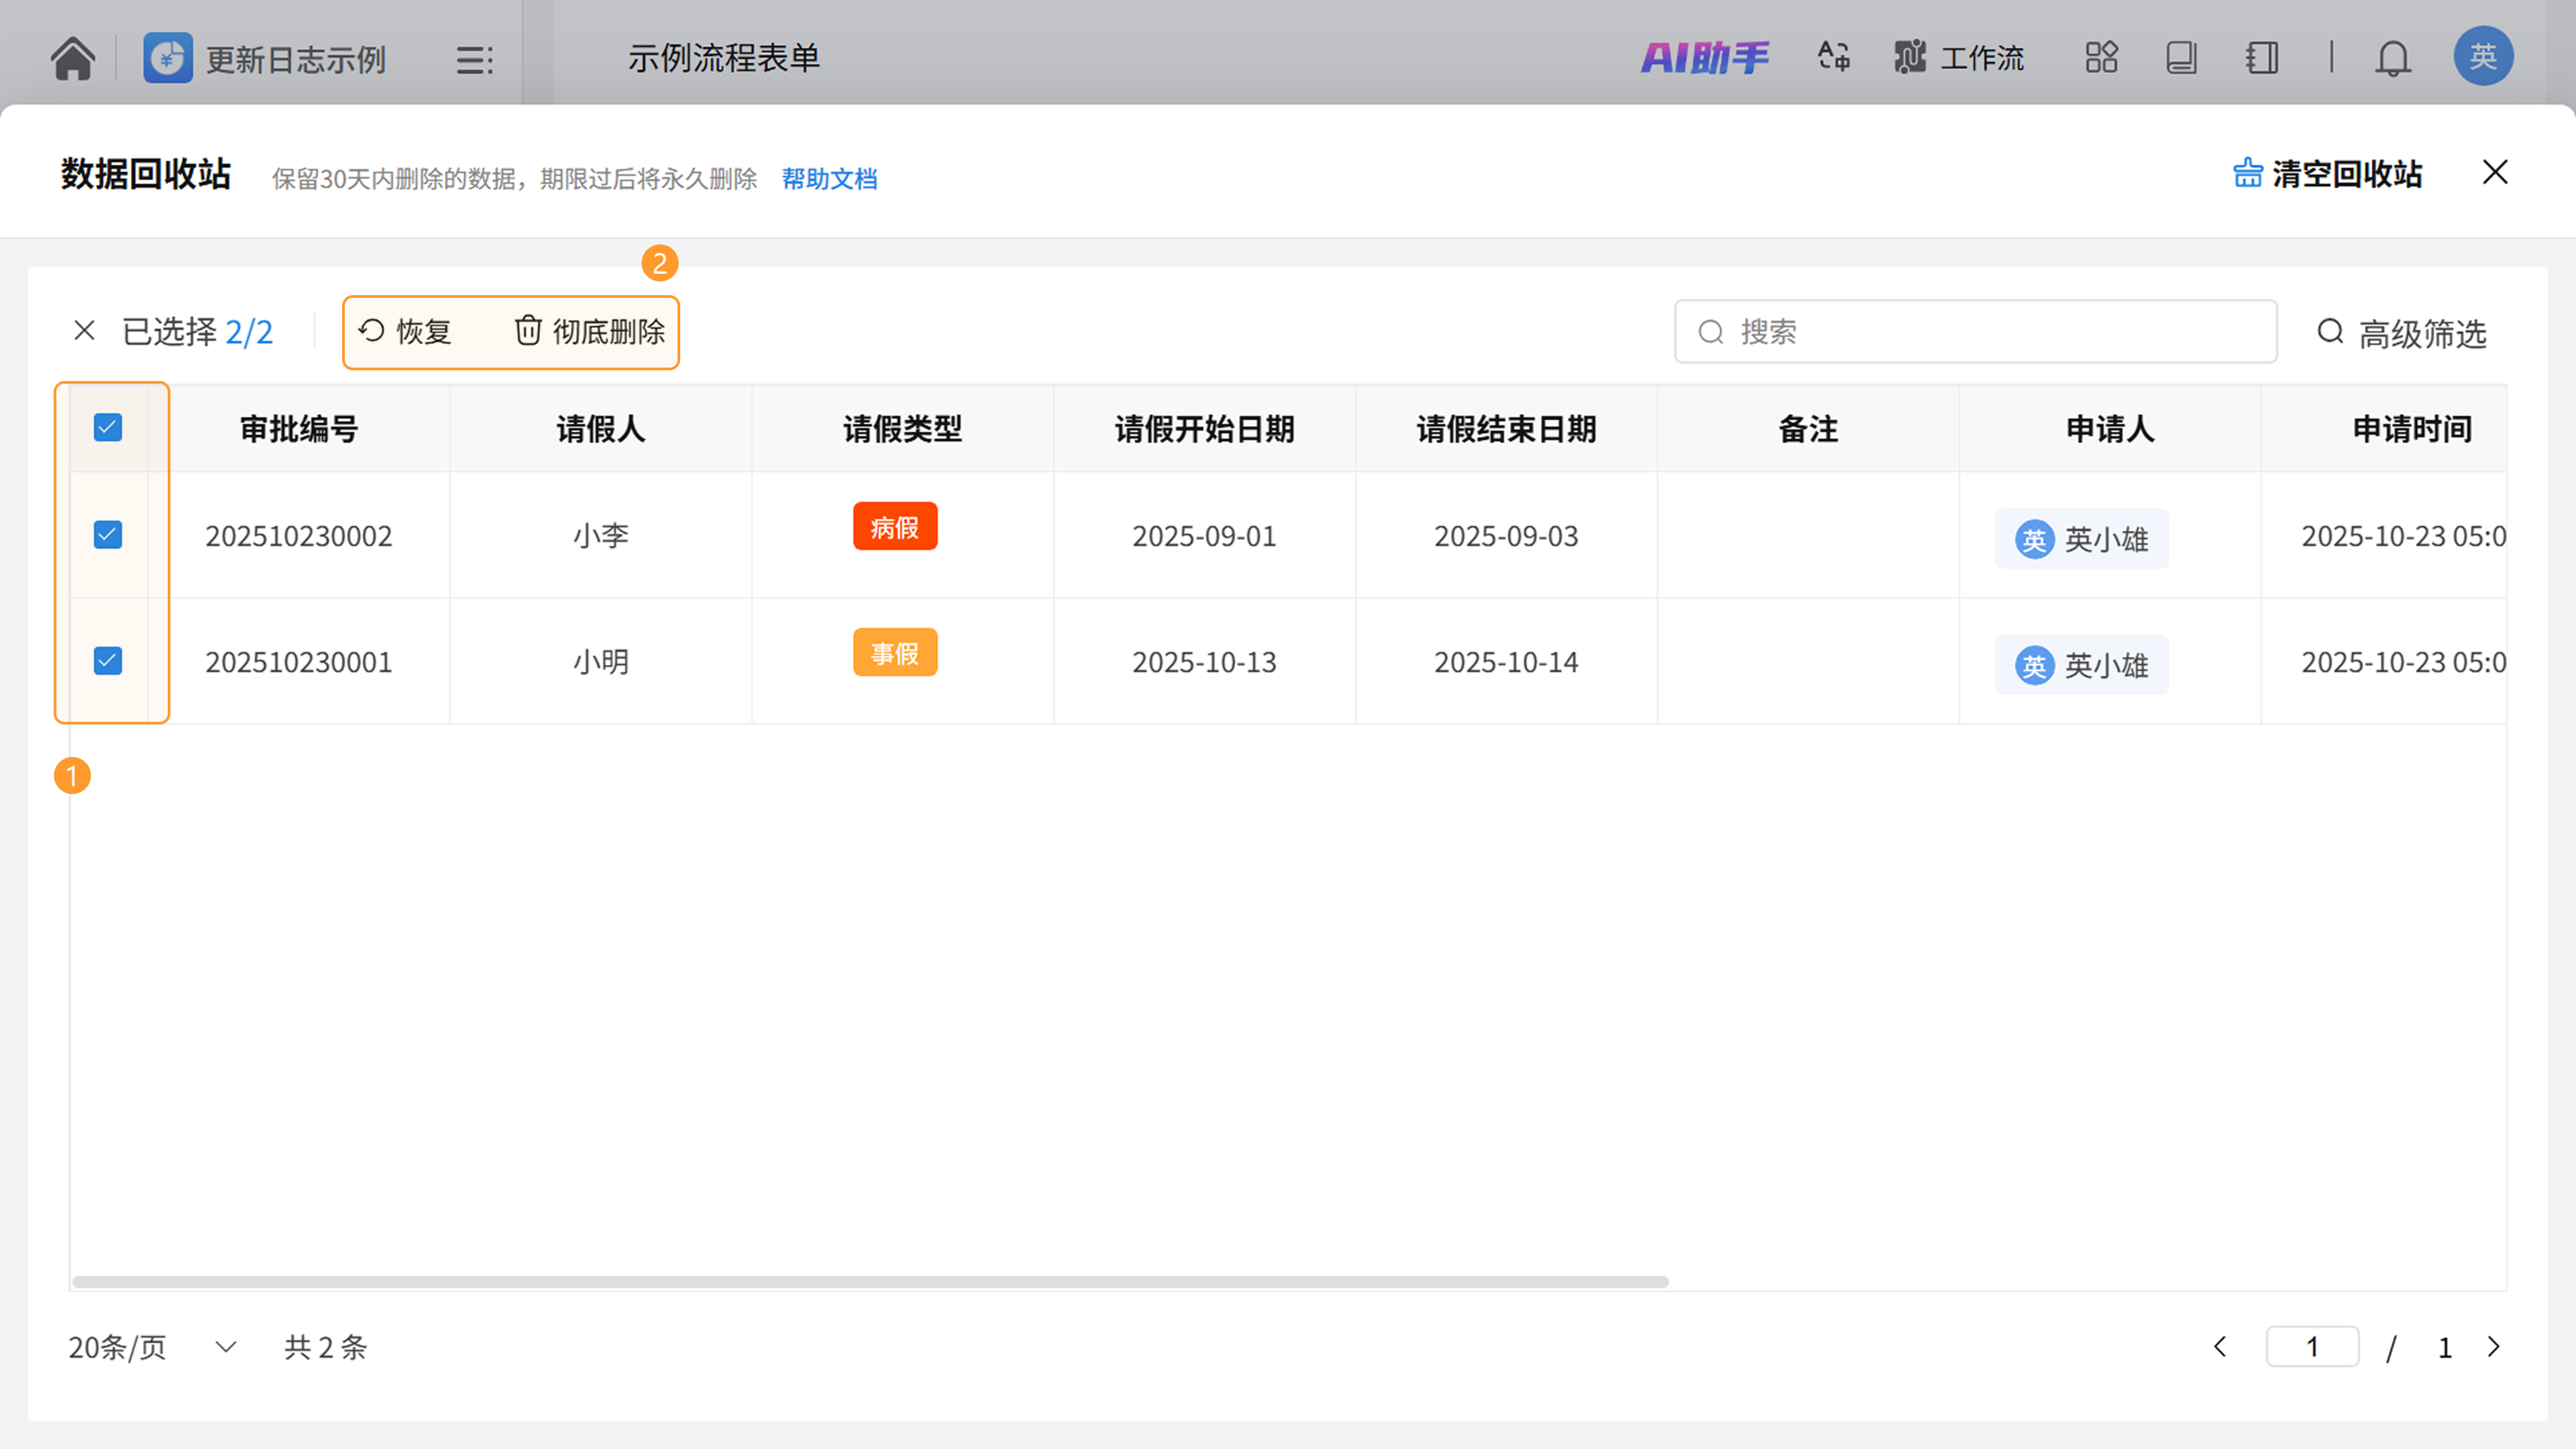Open the notification bell

pyautogui.click(x=2392, y=58)
